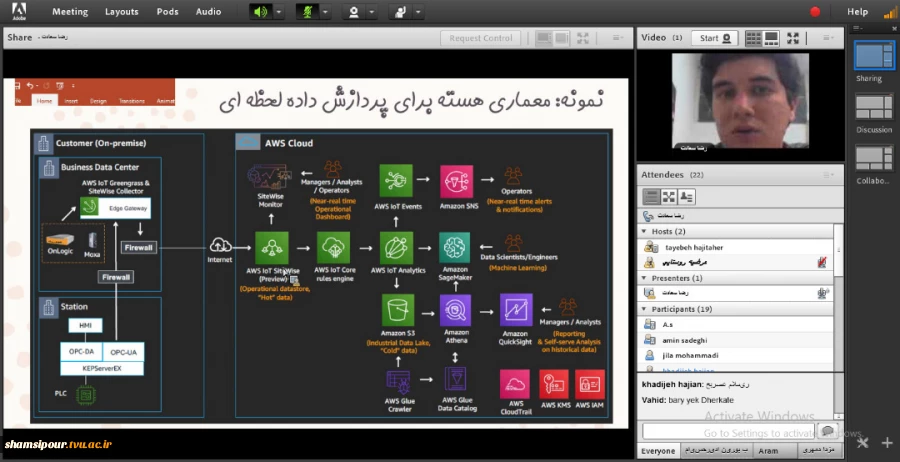Toggle the microphone in the top bar
Image resolution: width=900 pixels, height=462 pixels.
[308, 11]
